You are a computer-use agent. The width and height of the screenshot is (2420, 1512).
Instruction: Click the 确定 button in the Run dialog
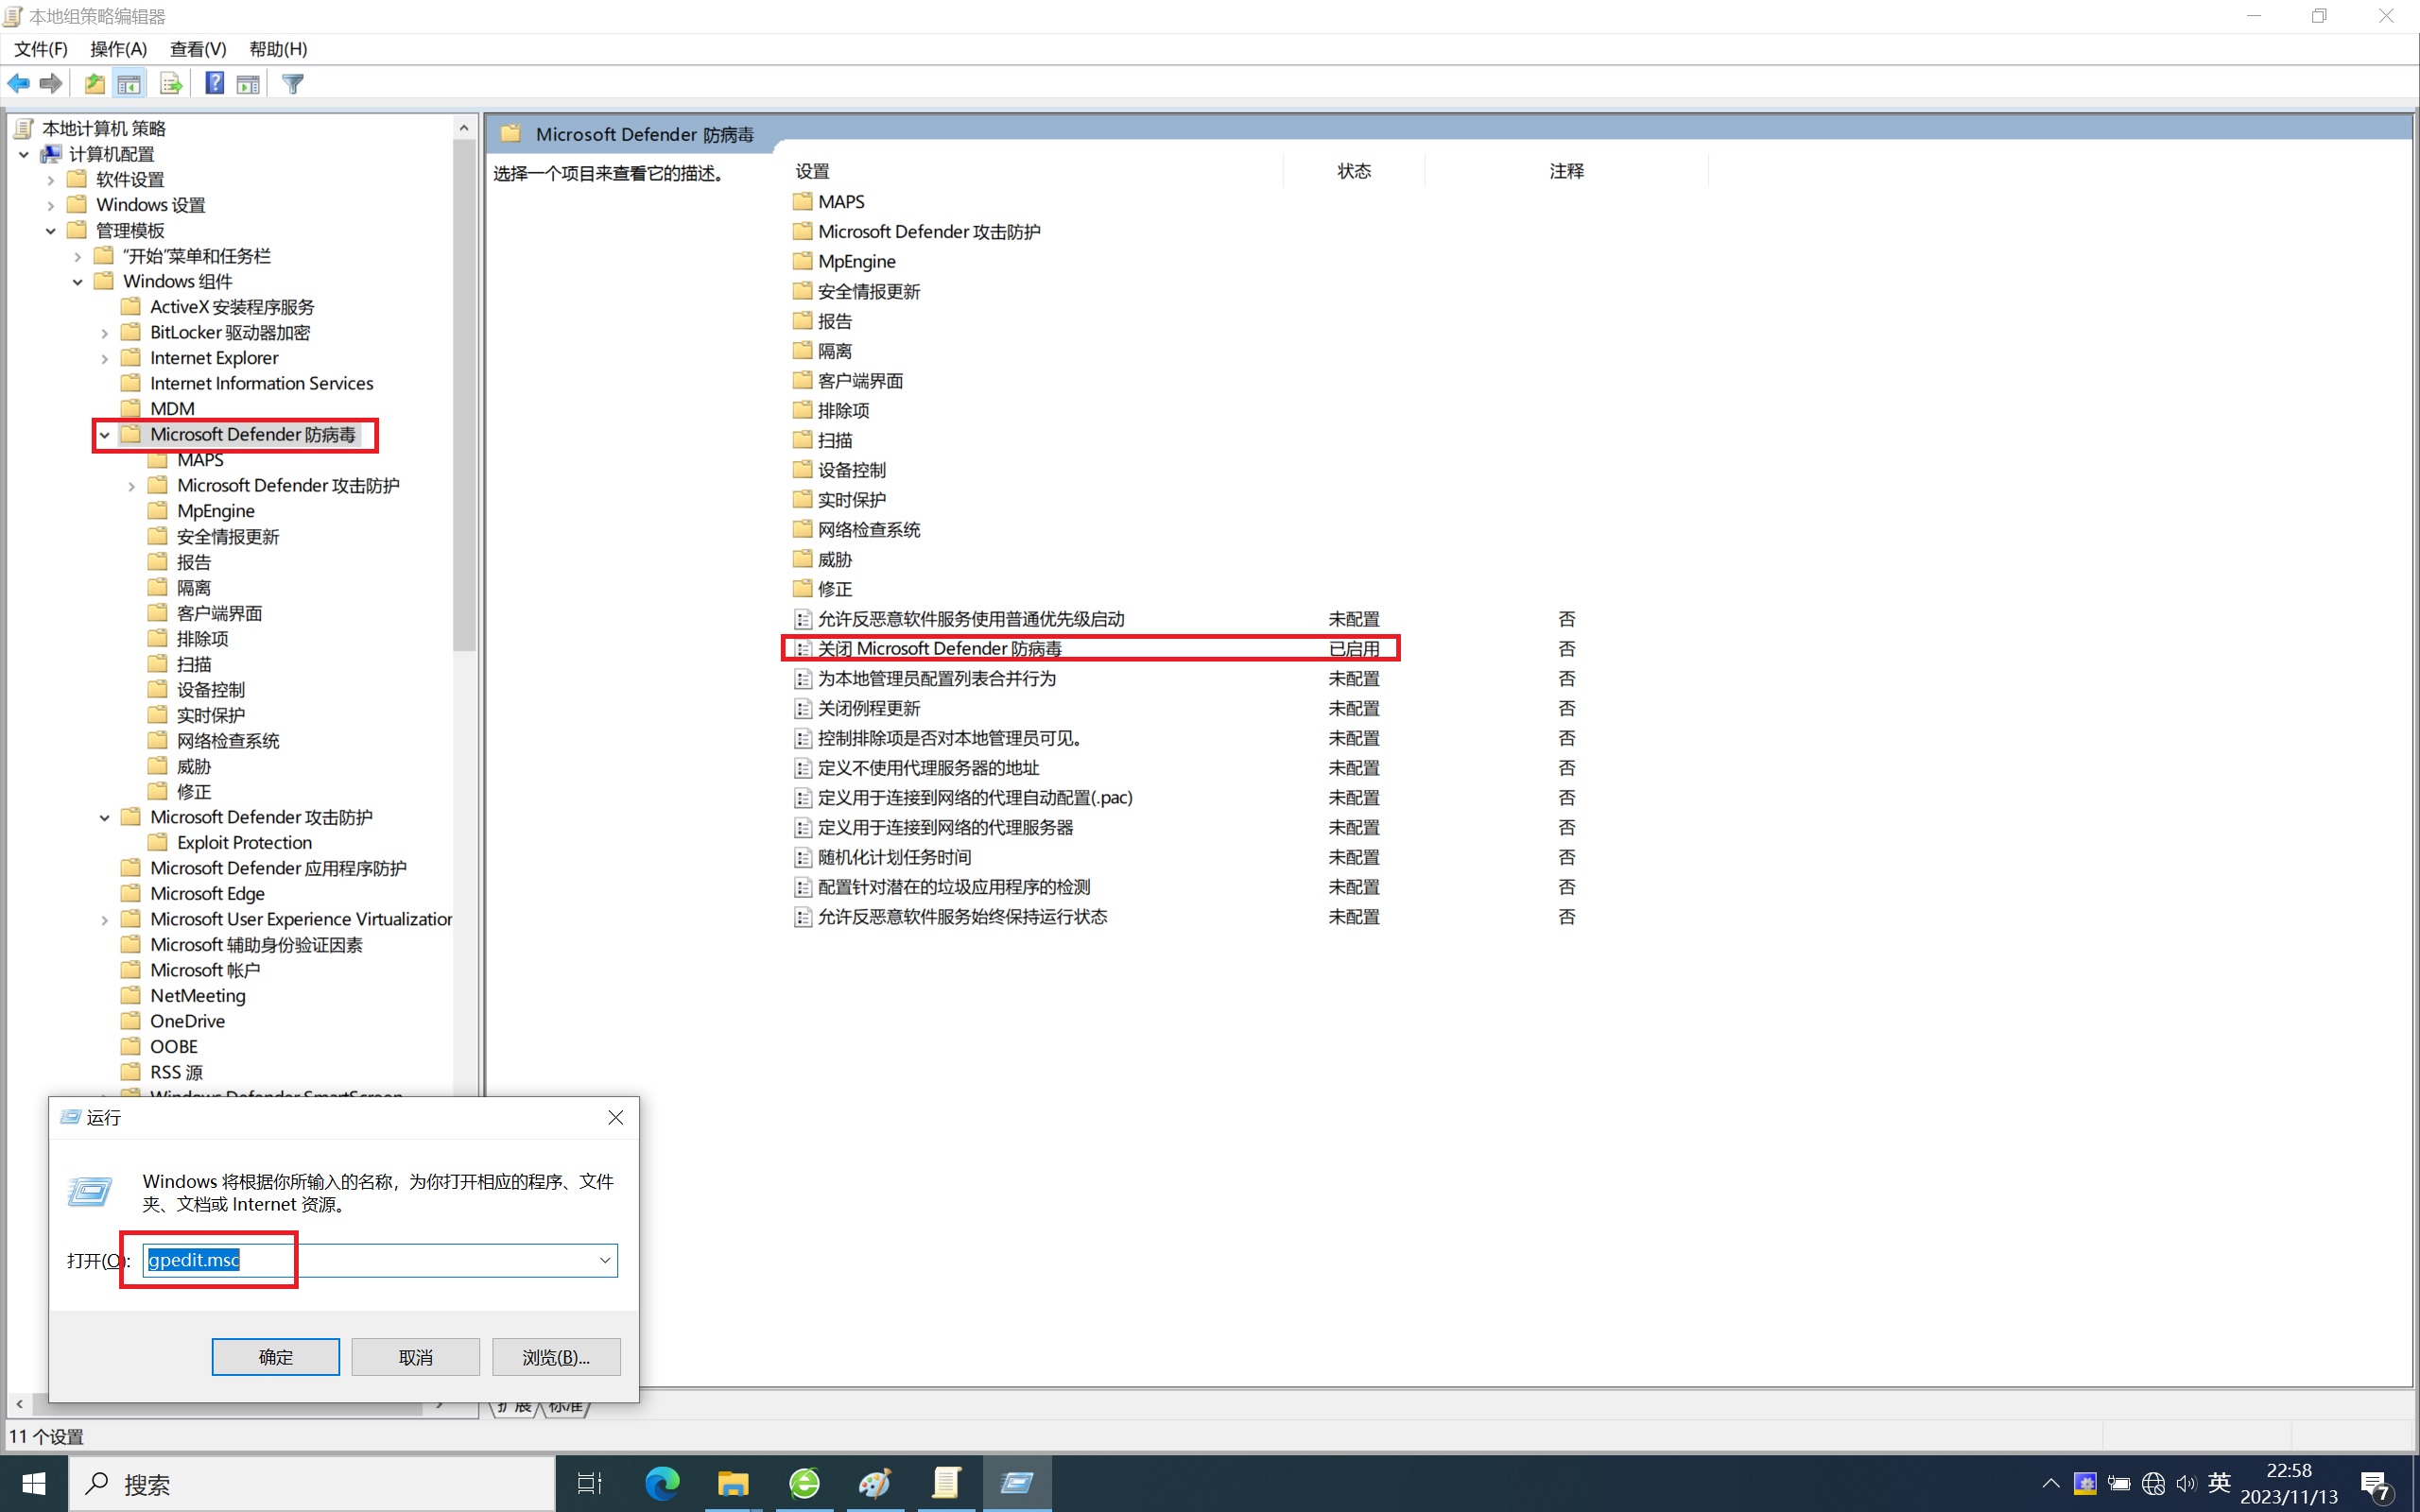click(x=275, y=1357)
